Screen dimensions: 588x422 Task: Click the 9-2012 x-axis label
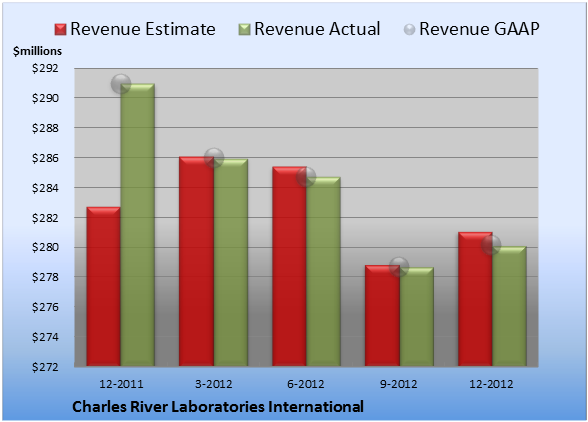(x=398, y=384)
